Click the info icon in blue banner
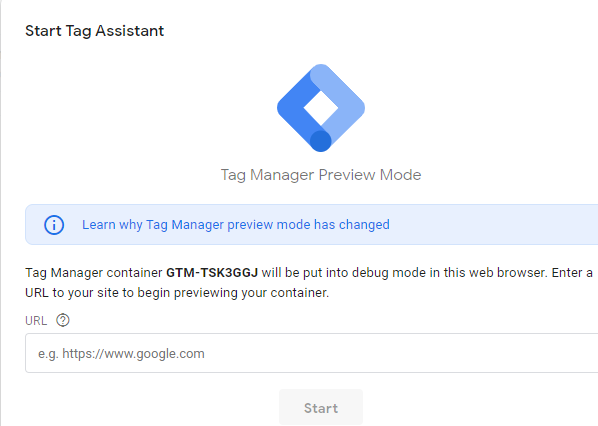The image size is (598, 426). [x=54, y=225]
